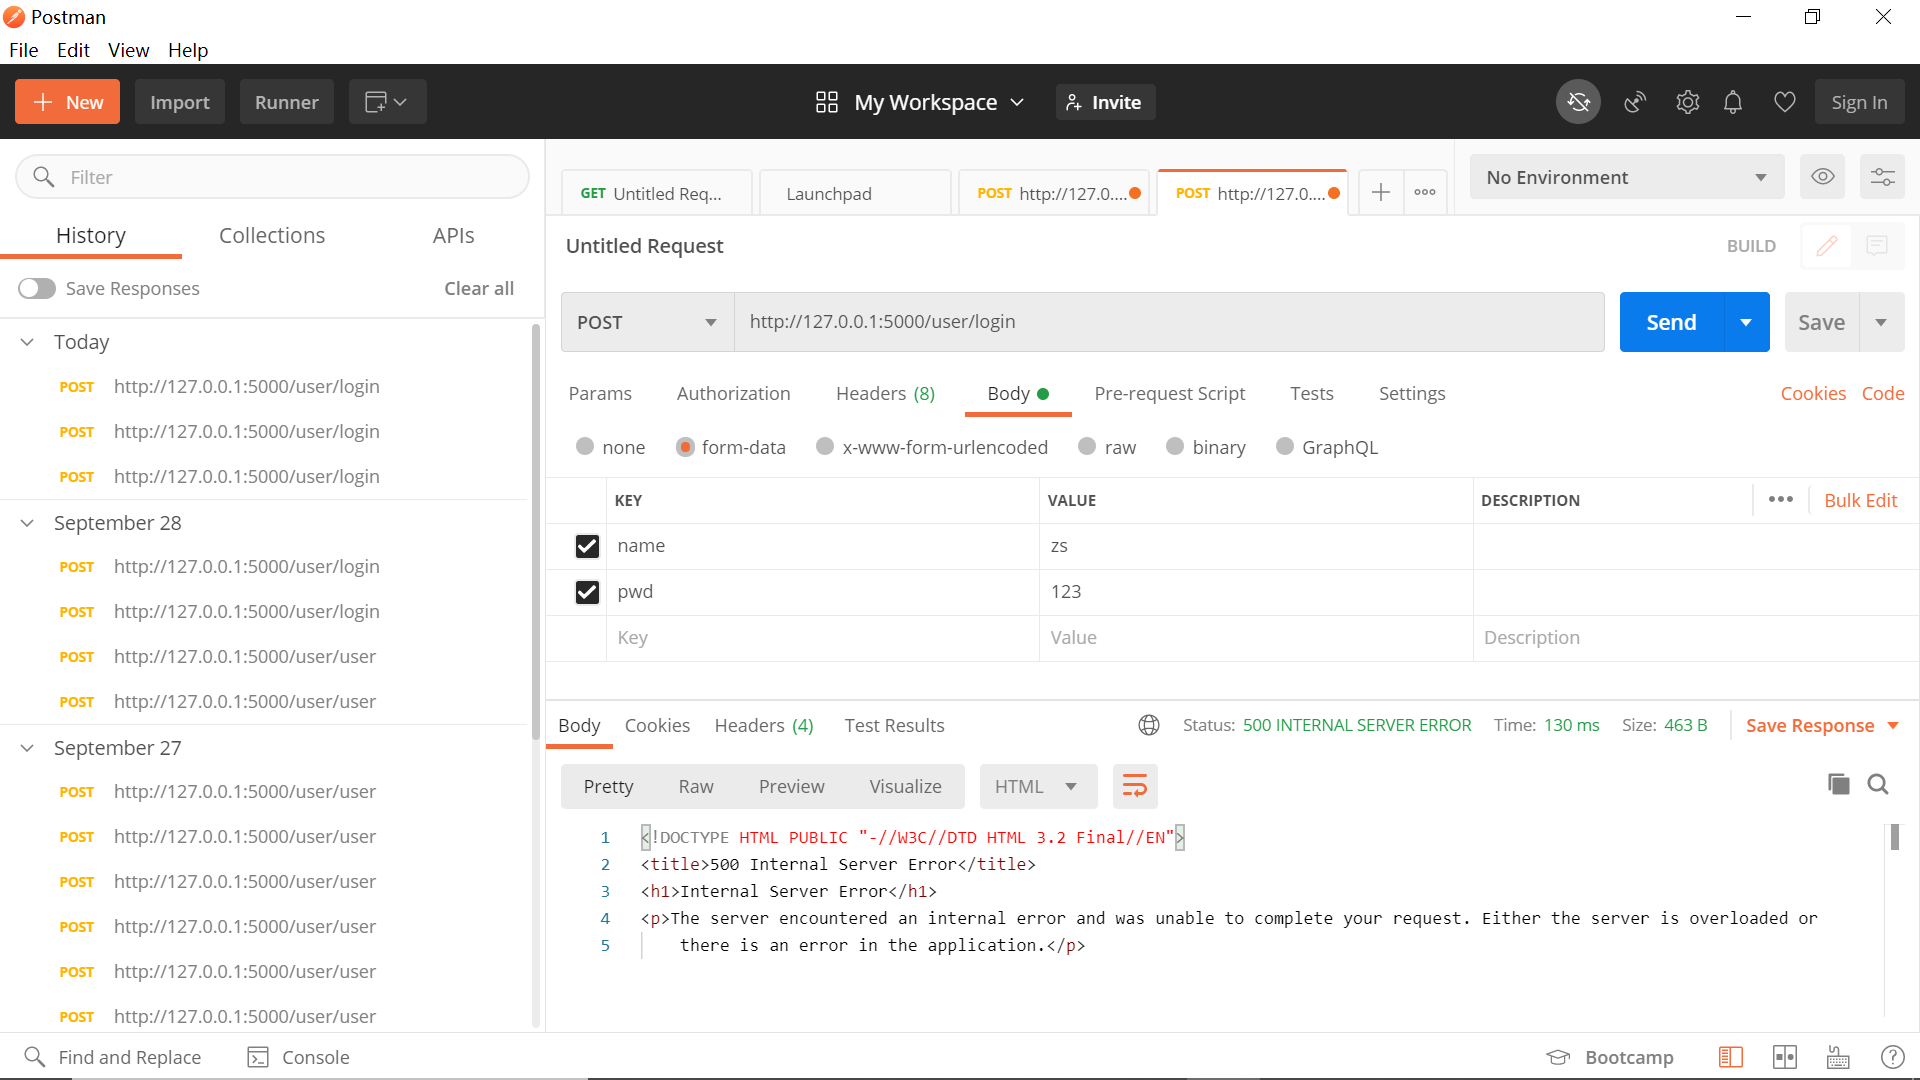The width and height of the screenshot is (1920, 1080).
Task: Click the heart icon in header
Action: tap(1785, 102)
